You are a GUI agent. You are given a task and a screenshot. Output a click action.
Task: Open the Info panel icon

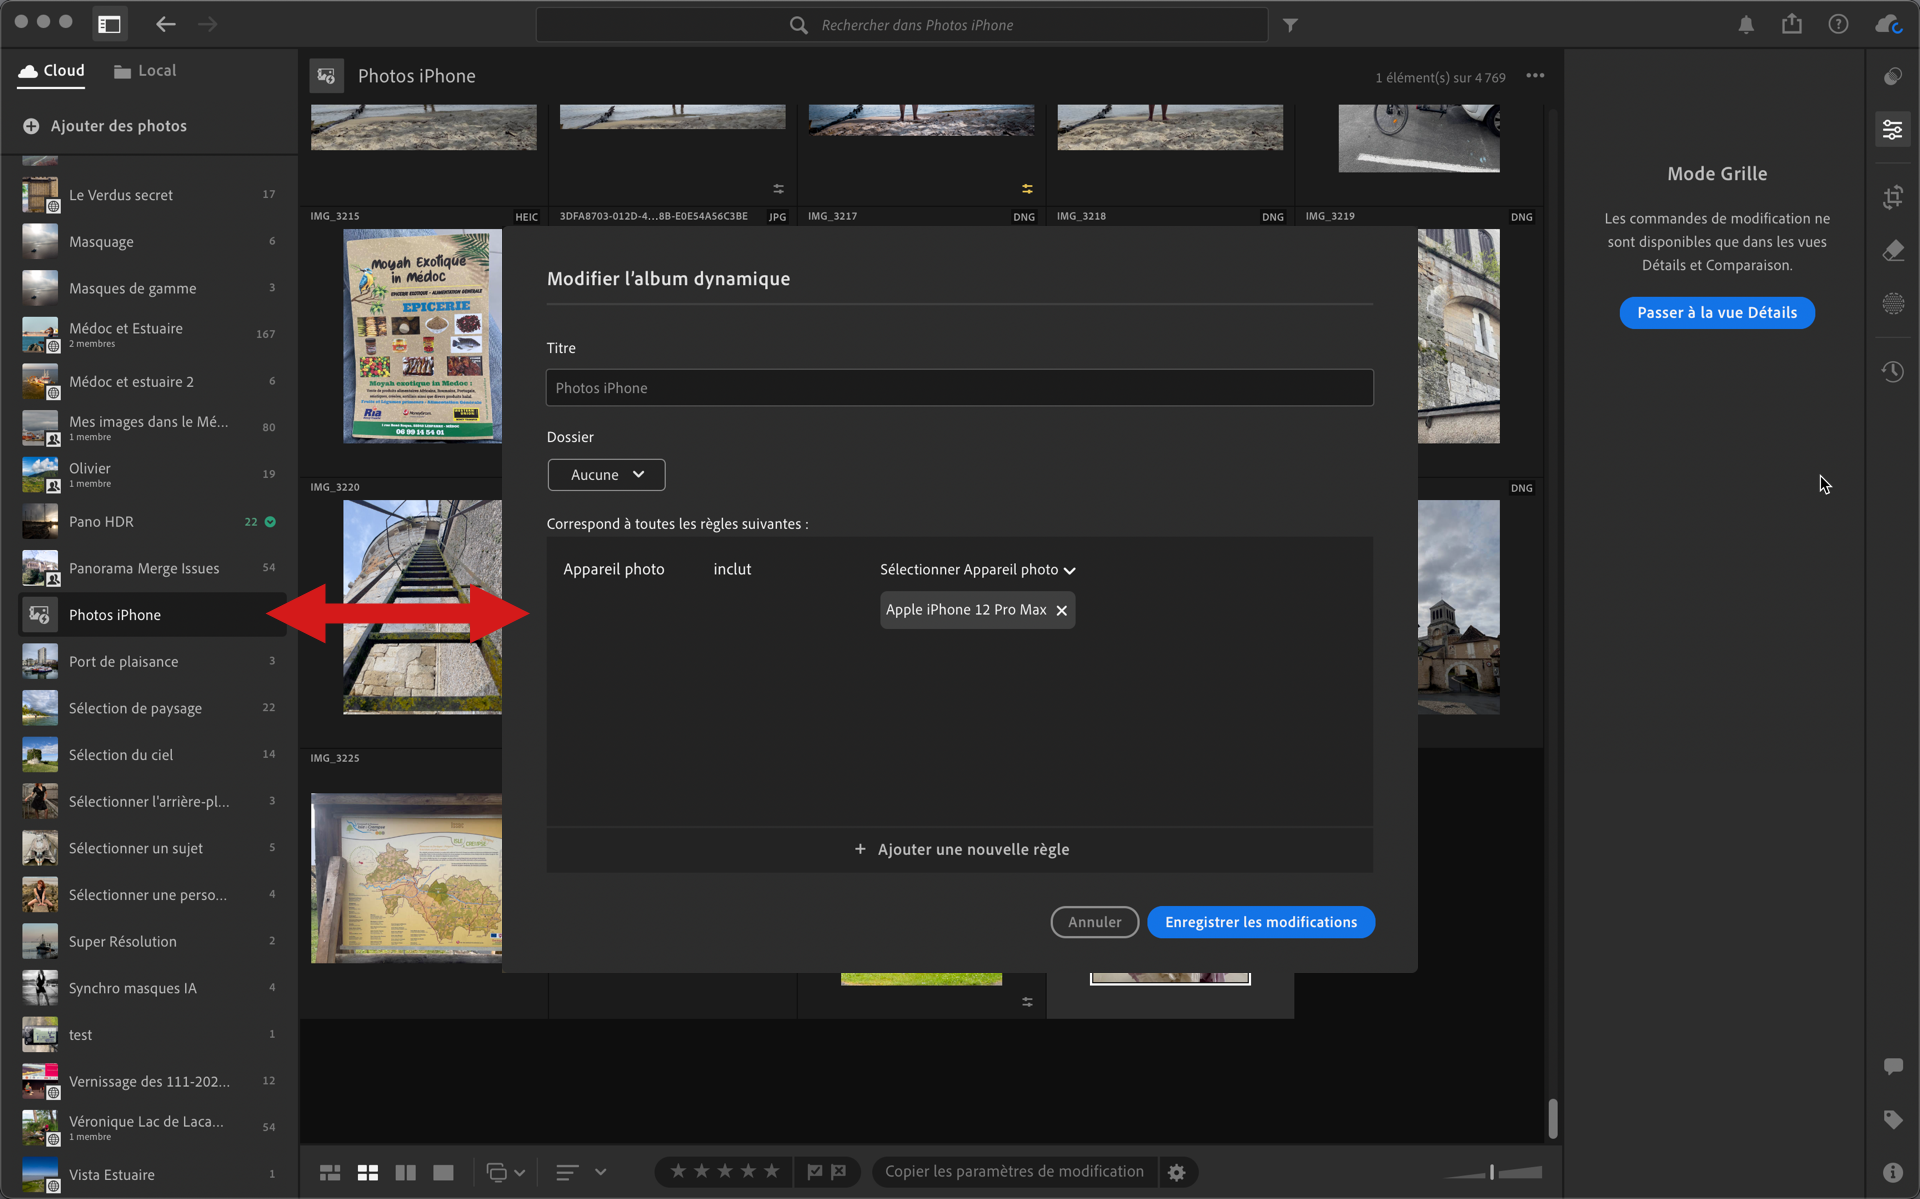1893,1172
